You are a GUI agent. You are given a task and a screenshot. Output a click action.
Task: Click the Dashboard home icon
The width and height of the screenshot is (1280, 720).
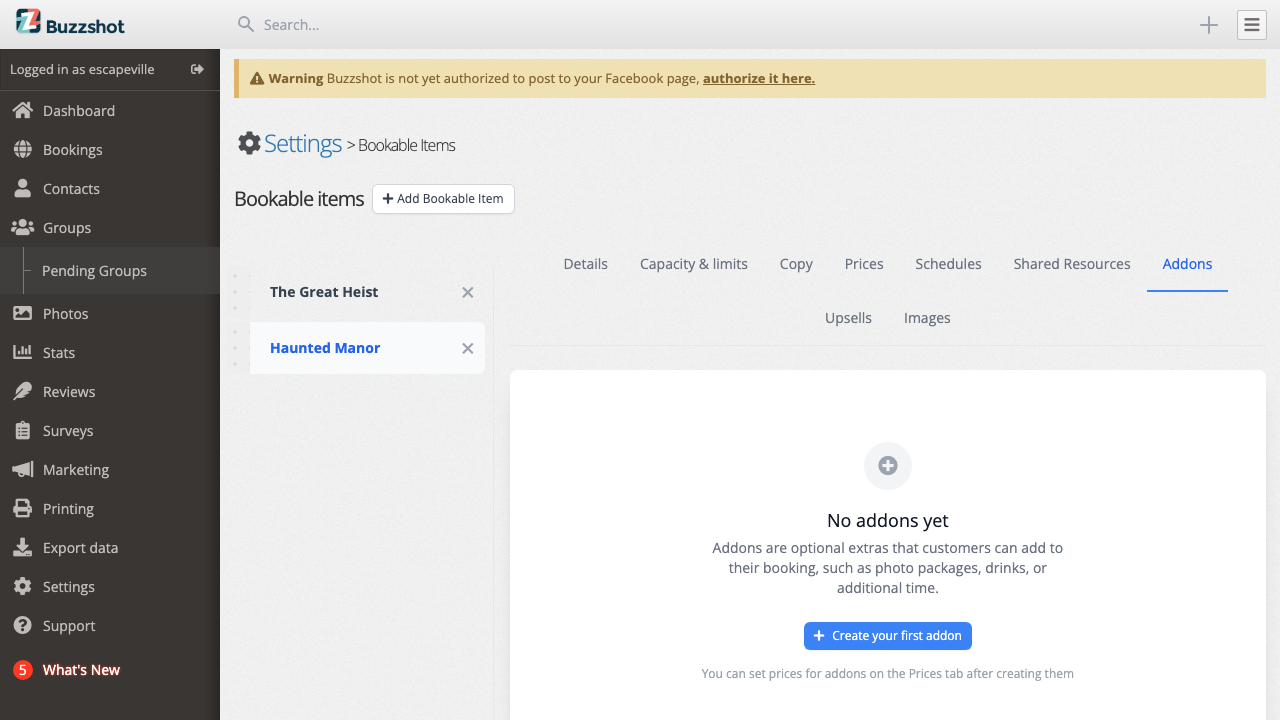(x=22, y=110)
